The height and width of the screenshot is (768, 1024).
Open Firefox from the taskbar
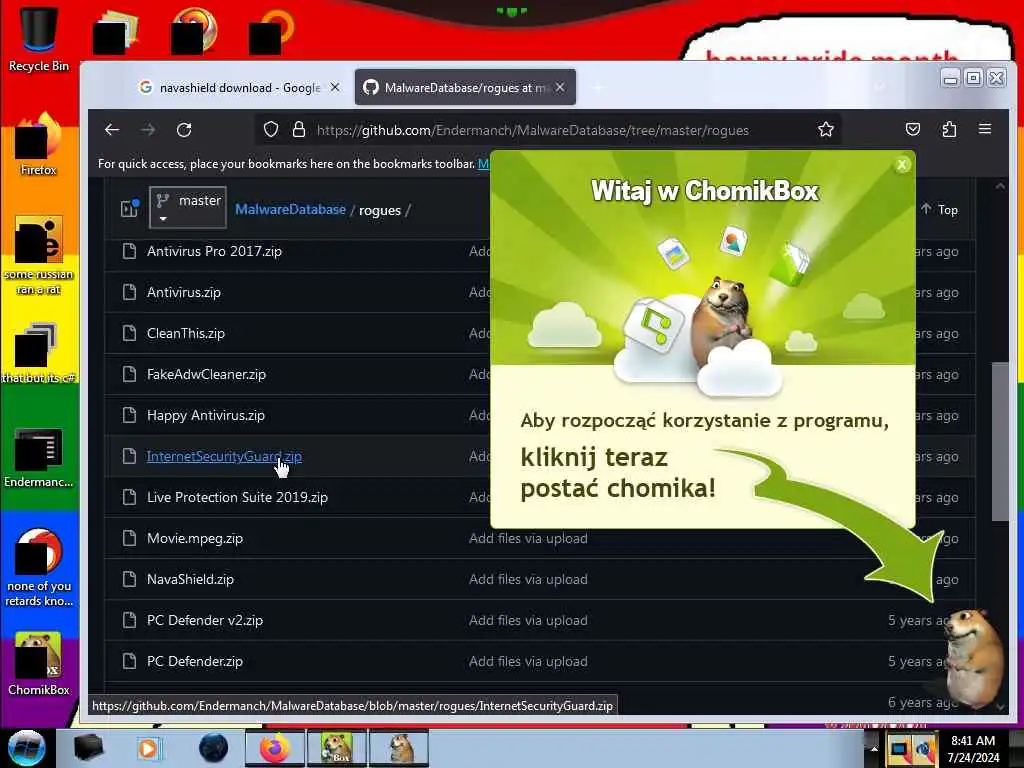pos(275,748)
